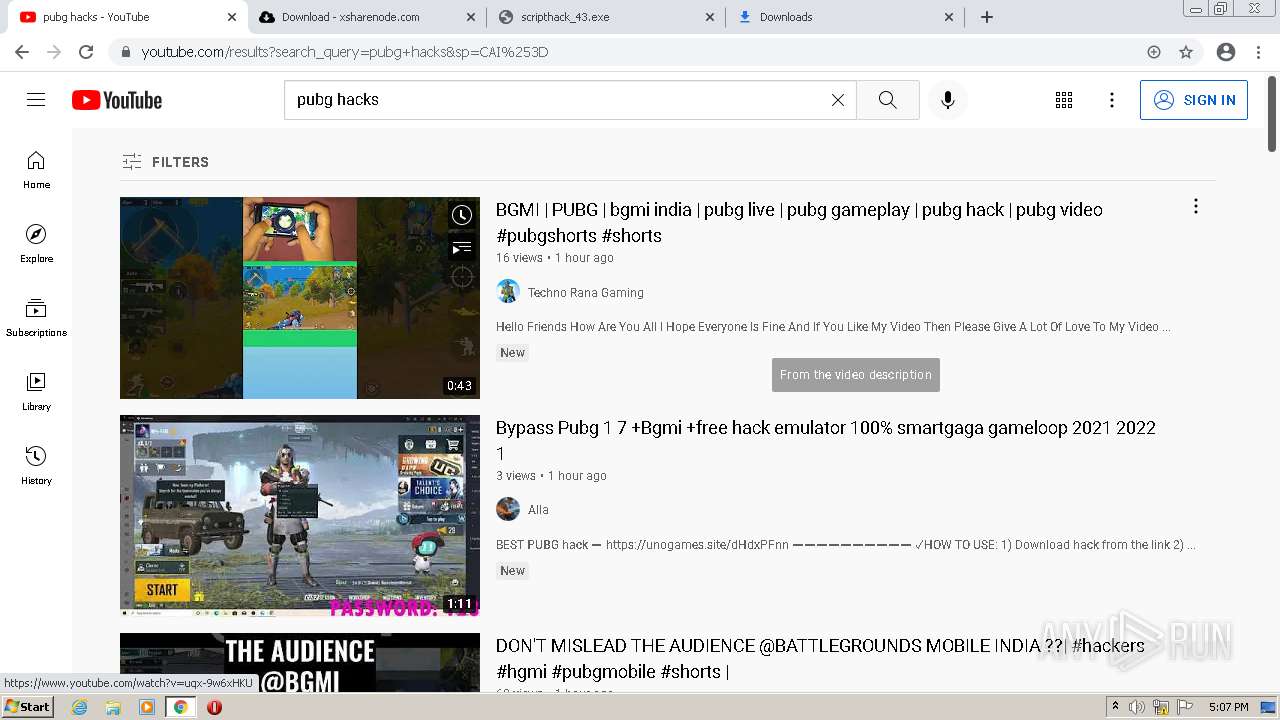The width and height of the screenshot is (1280, 720).
Task: Open the Bypass Pubg 1 7 +Bgmi video title
Action: pyautogui.click(x=826, y=440)
